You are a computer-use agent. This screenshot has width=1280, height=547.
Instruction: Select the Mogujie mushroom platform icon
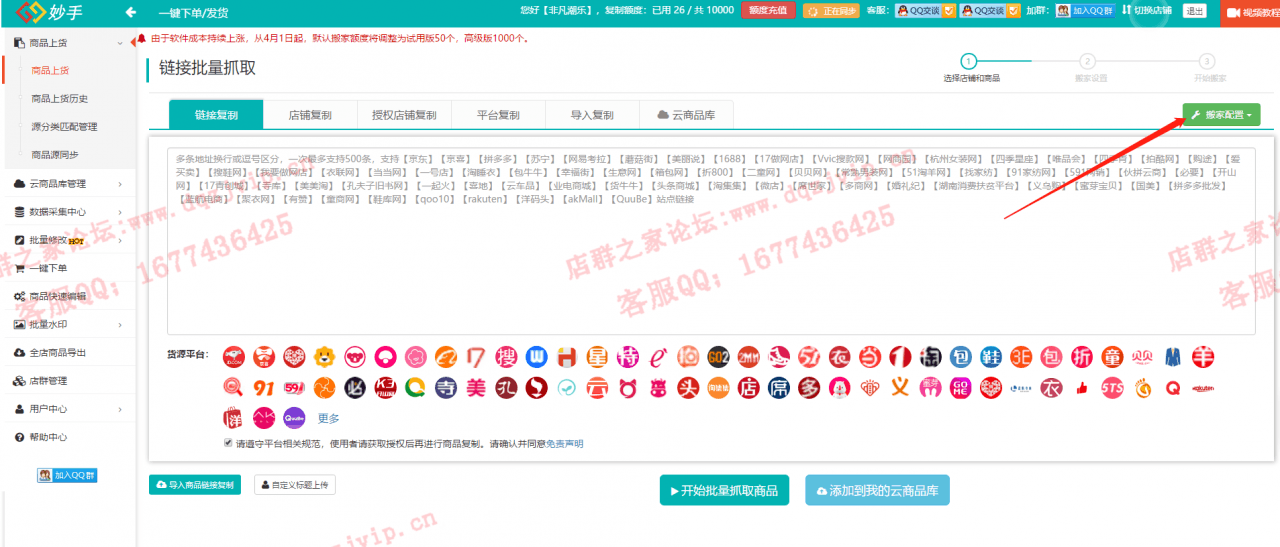(385, 356)
